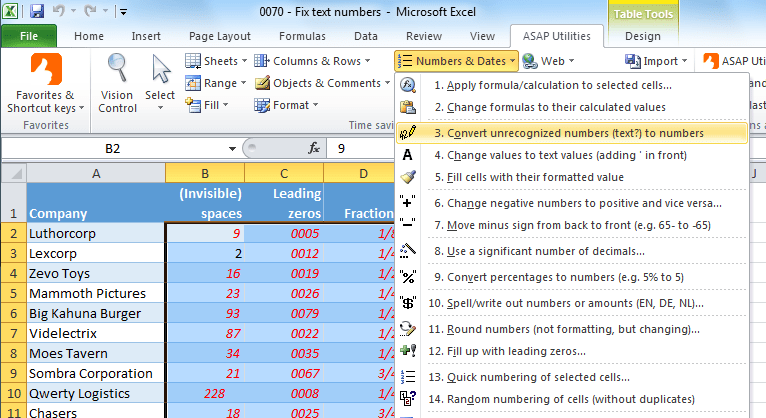The height and width of the screenshot is (418, 766).
Task: Open the Format dropdown
Action: point(286,105)
